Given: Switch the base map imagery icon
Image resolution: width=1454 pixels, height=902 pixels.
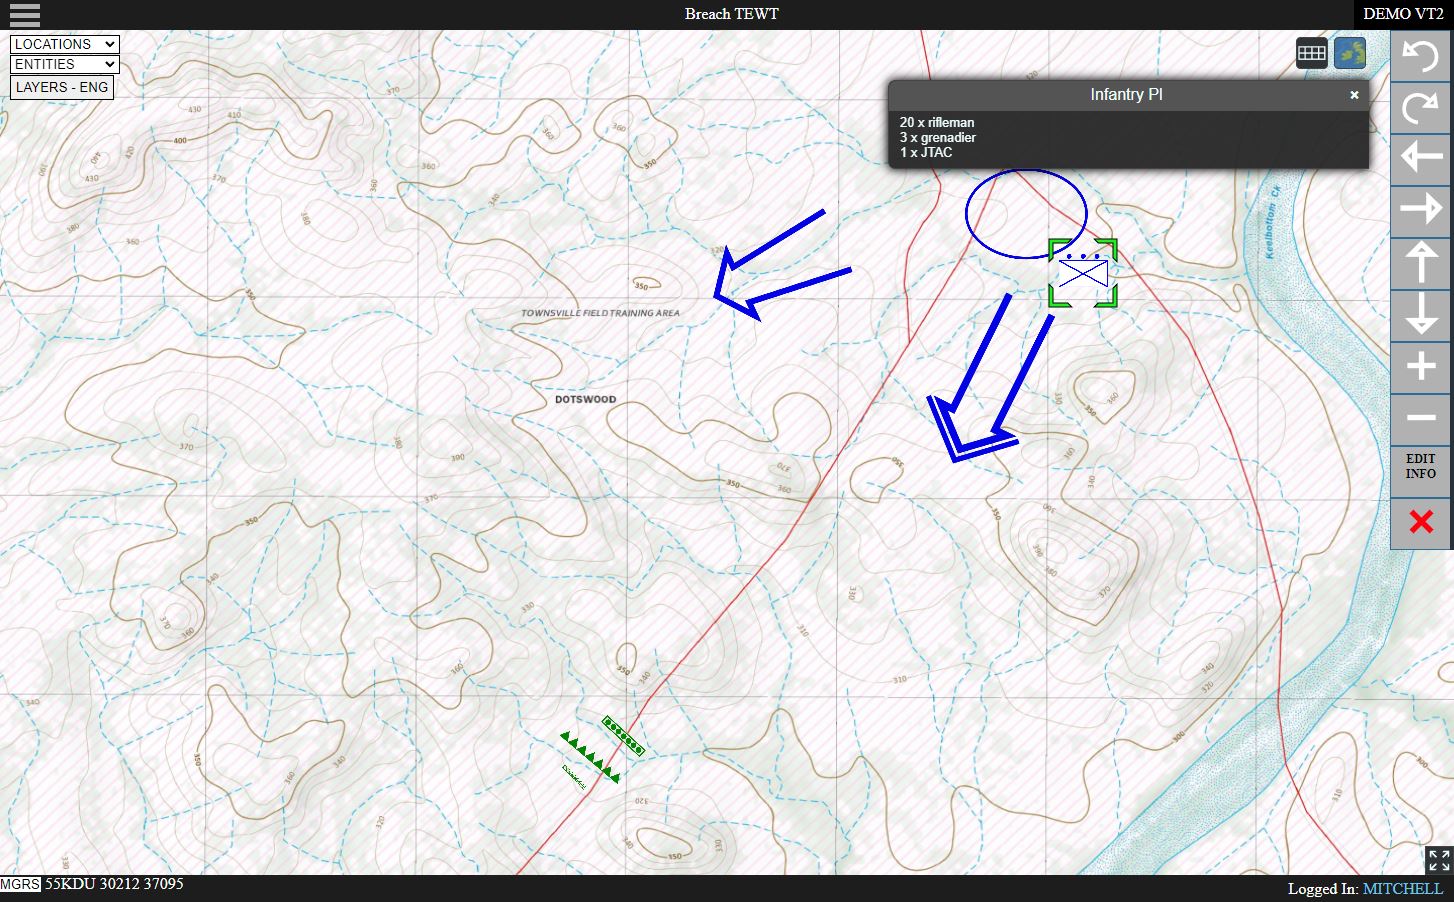Looking at the screenshot, I should click(x=1350, y=53).
